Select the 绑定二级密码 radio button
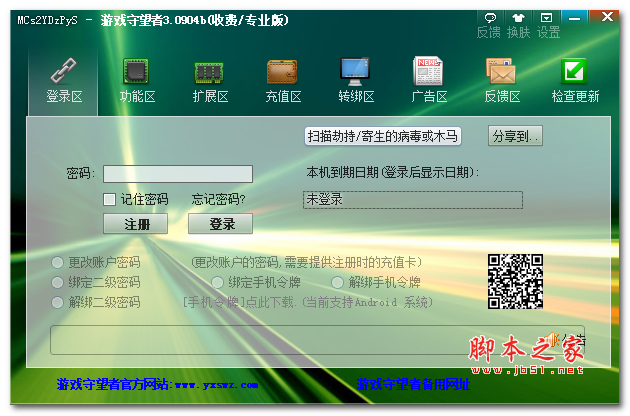Screen dimensions: 630x416 (57, 282)
